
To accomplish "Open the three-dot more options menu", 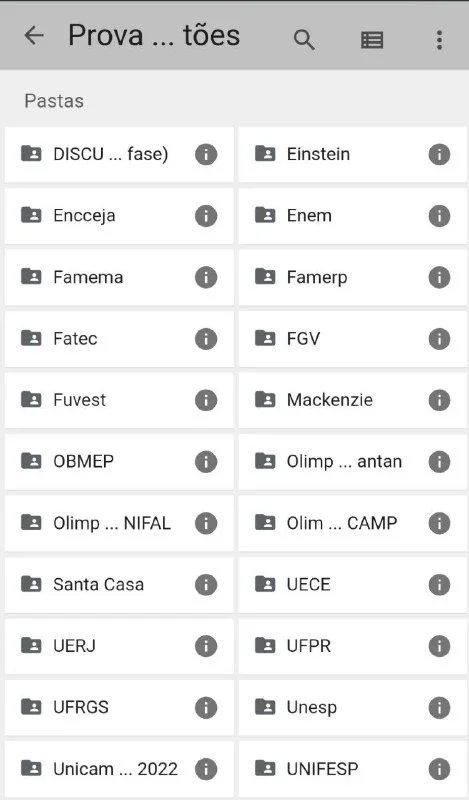I will point(439,39).
